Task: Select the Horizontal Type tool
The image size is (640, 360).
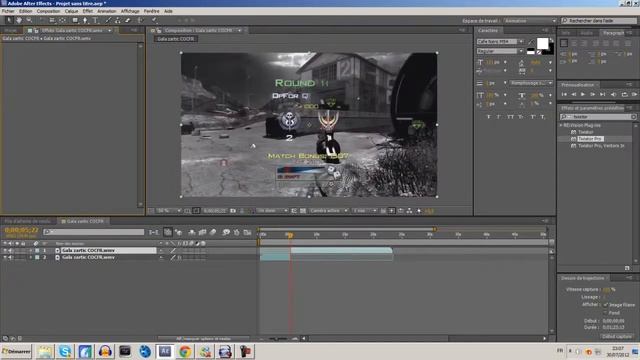Action: click(x=96, y=20)
